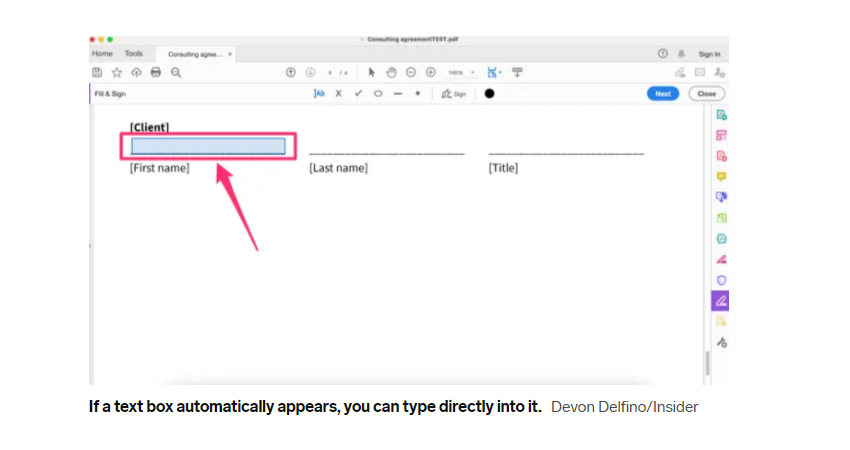850x450 pixels.
Task: Click the save disk icon
Action: (97, 72)
